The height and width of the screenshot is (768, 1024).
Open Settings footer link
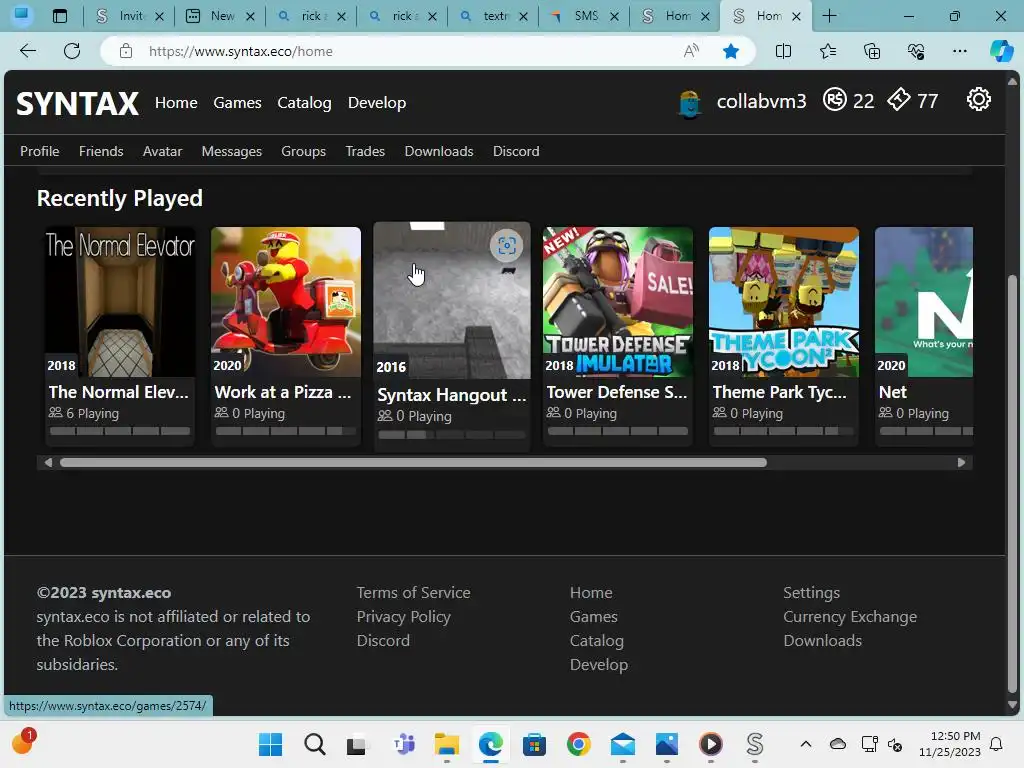811,592
